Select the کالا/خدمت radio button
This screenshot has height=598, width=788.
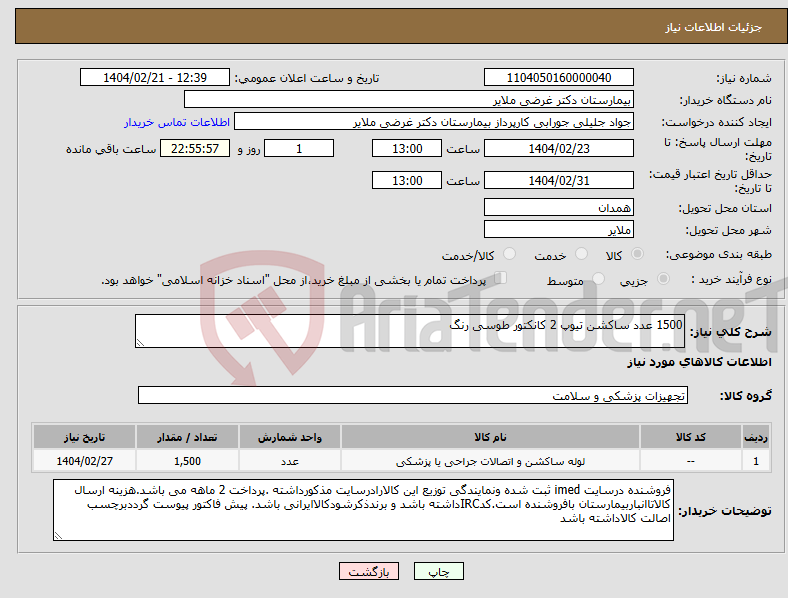click(509, 254)
